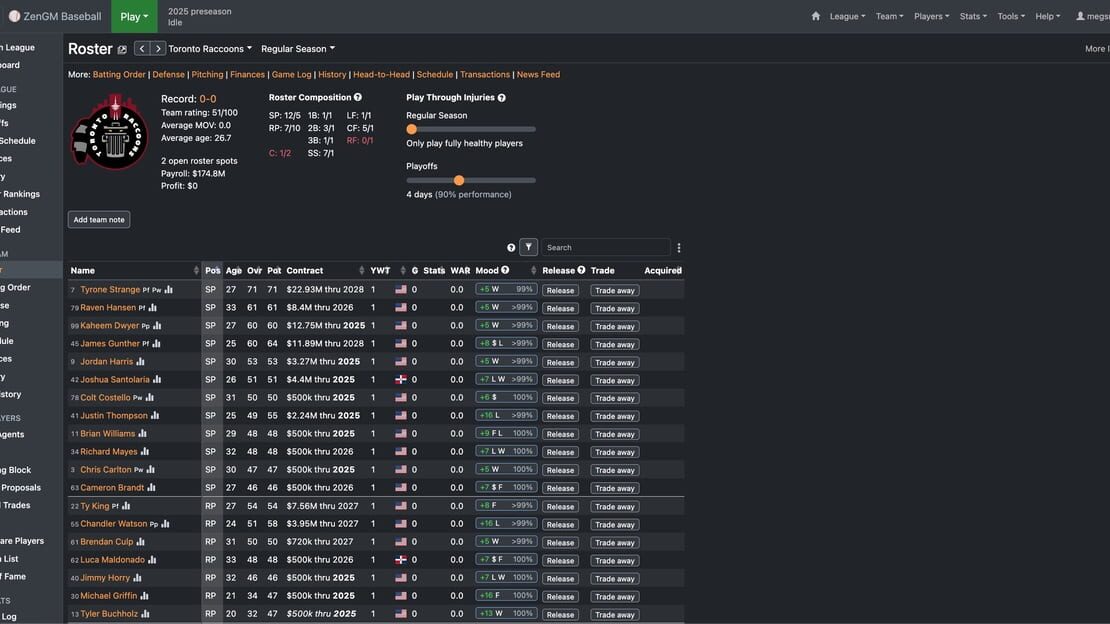Image resolution: width=1110 pixels, height=624 pixels.
Task: Open the Tools menu in top bar
Action: point(1010,16)
